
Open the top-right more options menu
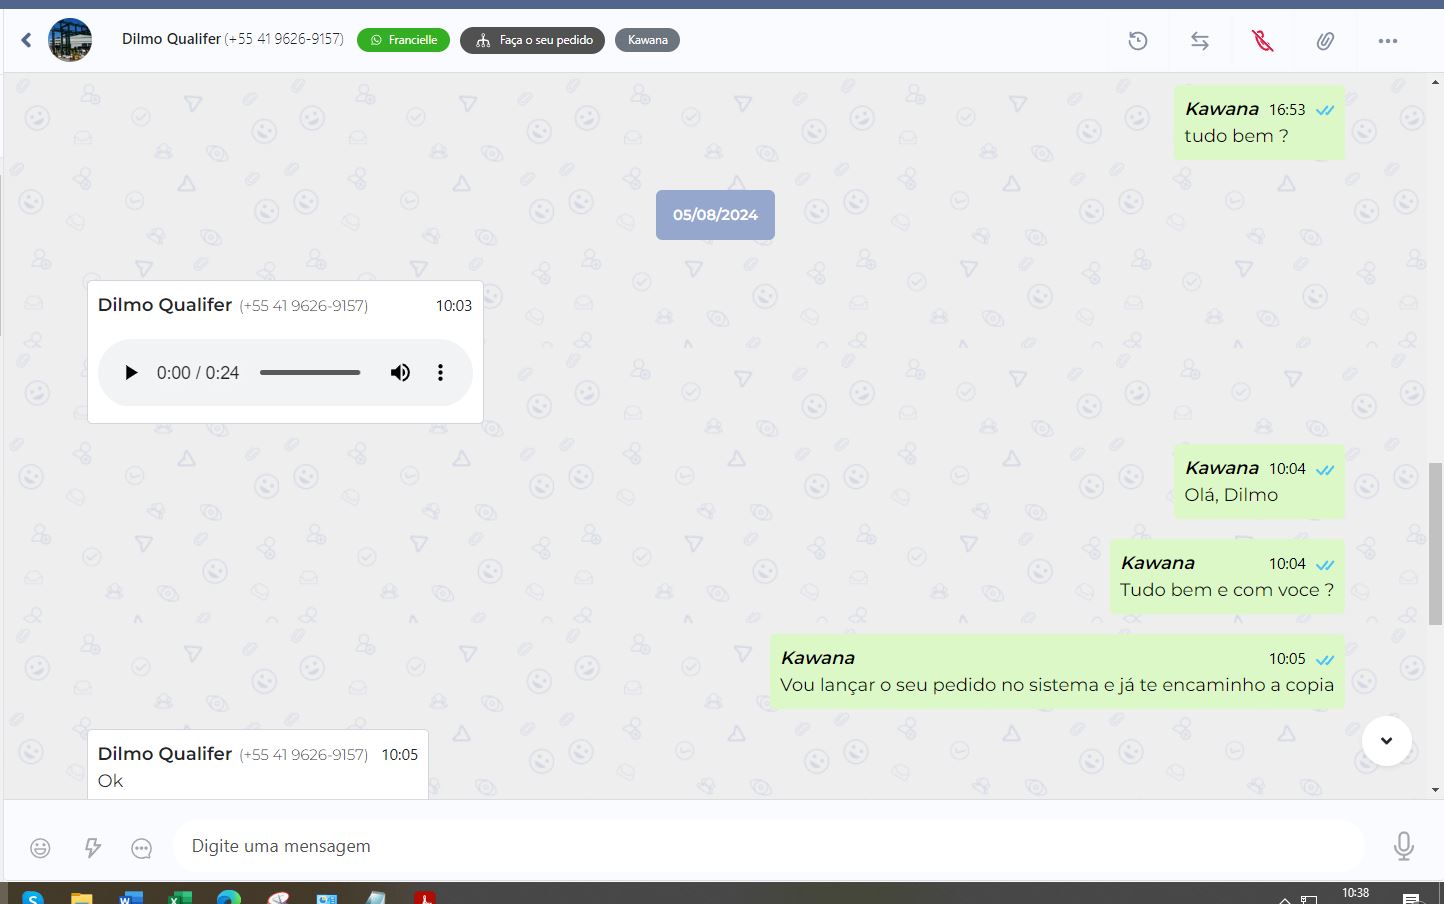[1388, 41]
